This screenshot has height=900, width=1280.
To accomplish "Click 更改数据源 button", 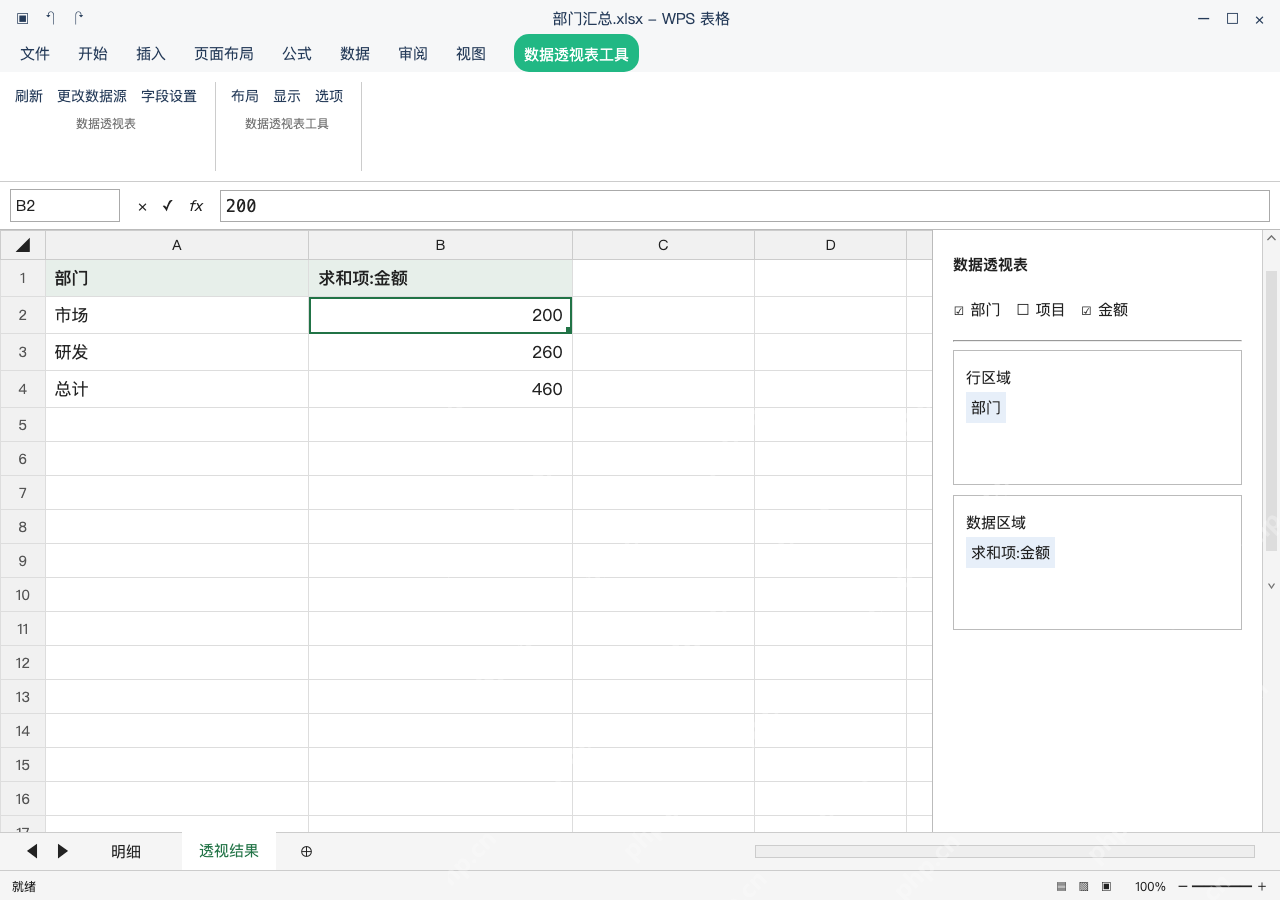I will (92, 96).
